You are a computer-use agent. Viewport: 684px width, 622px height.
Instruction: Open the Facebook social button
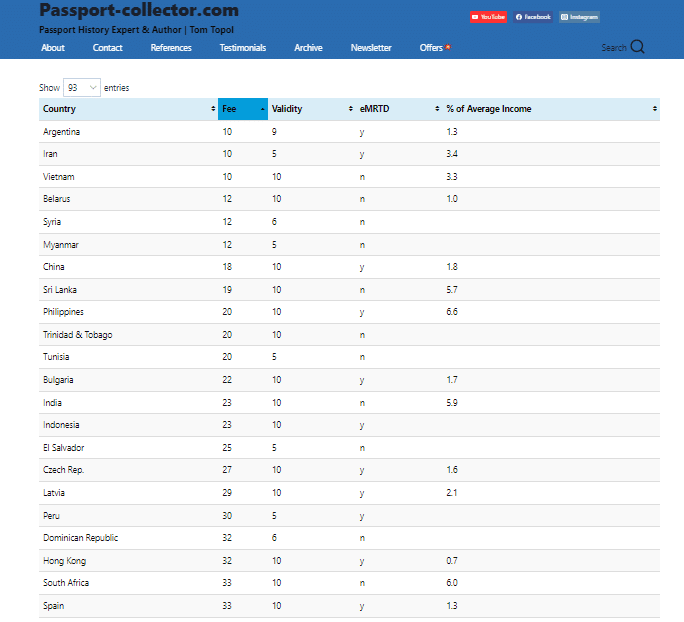tap(533, 17)
